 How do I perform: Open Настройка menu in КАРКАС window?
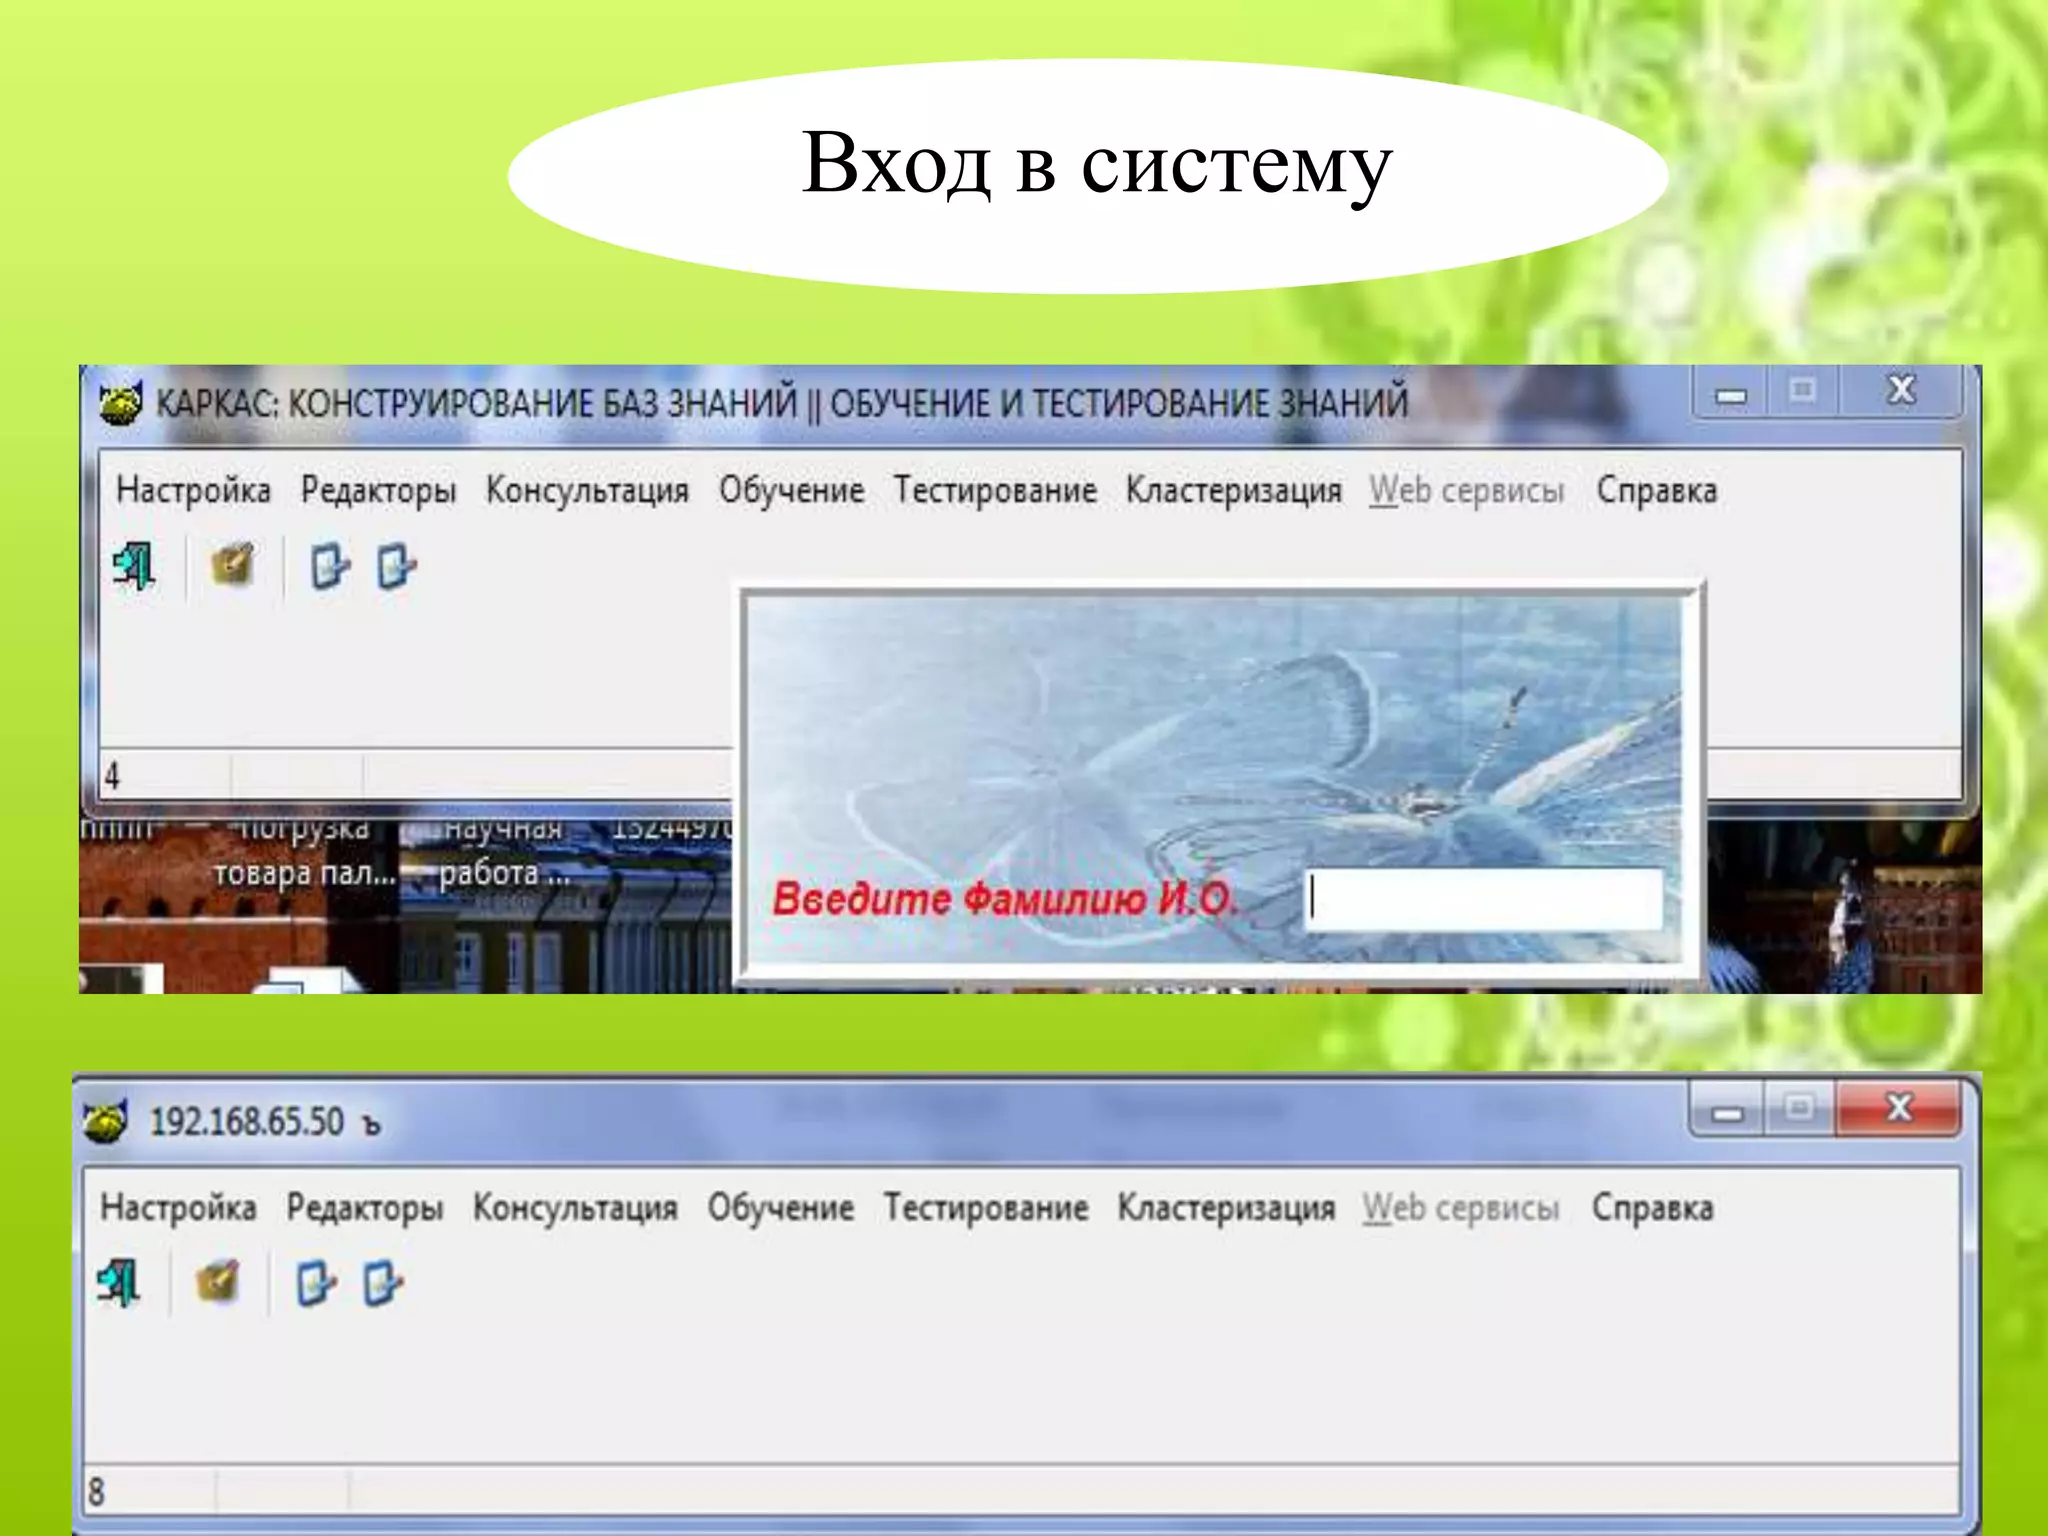pos(193,490)
